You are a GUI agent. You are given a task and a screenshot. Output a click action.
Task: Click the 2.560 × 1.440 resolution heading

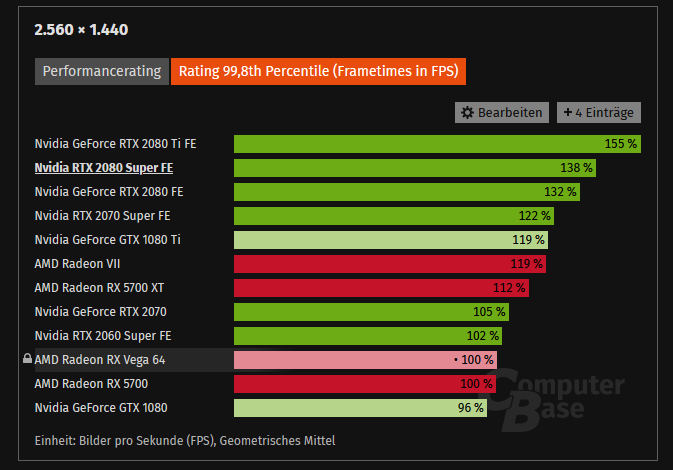pyautogui.click(x=81, y=30)
